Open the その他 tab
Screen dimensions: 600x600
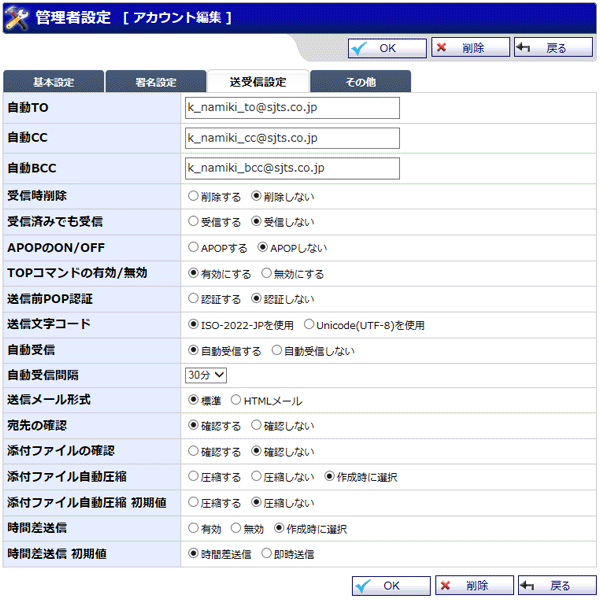(x=360, y=82)
